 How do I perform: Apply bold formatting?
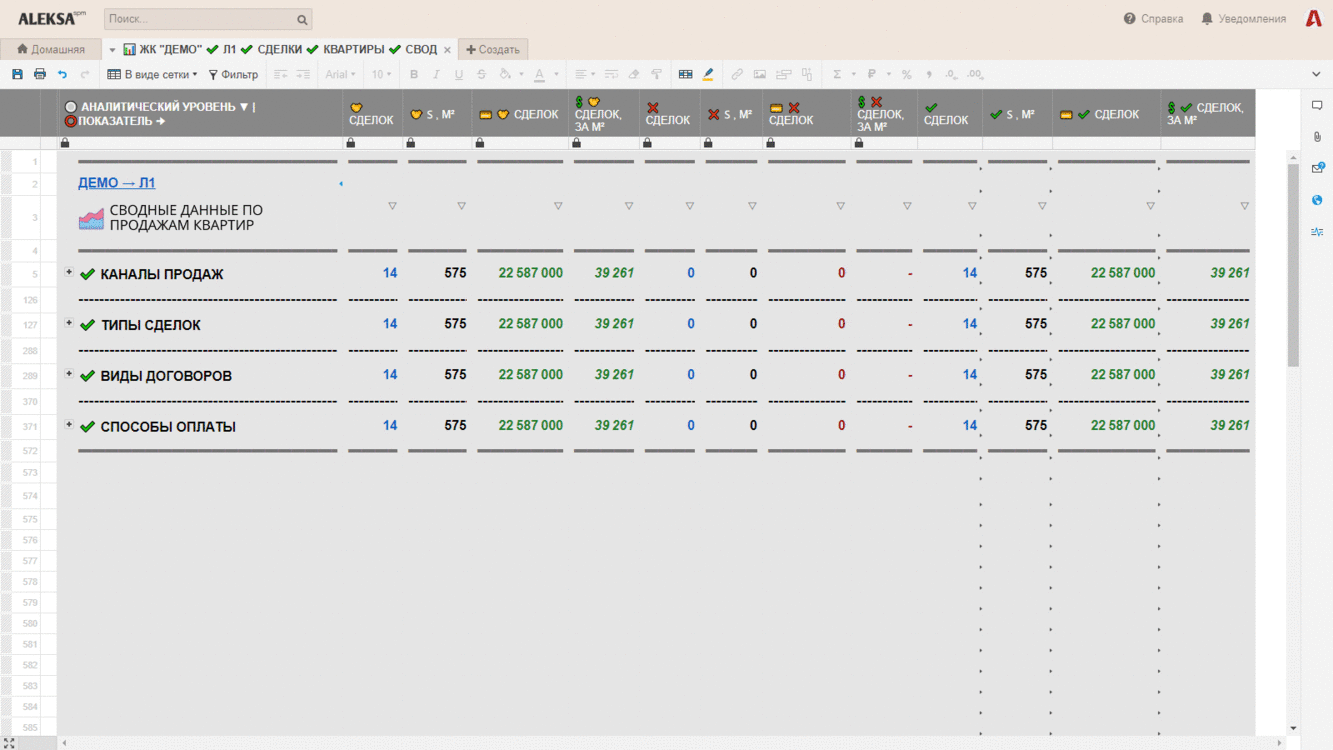click(x=414, y=74)
